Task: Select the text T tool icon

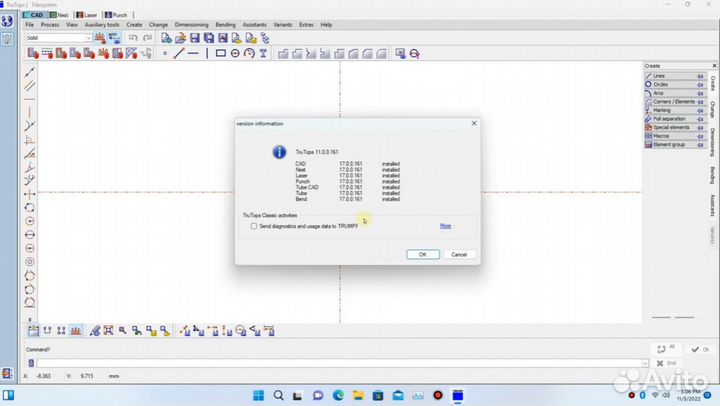Action: pos(263,54)
